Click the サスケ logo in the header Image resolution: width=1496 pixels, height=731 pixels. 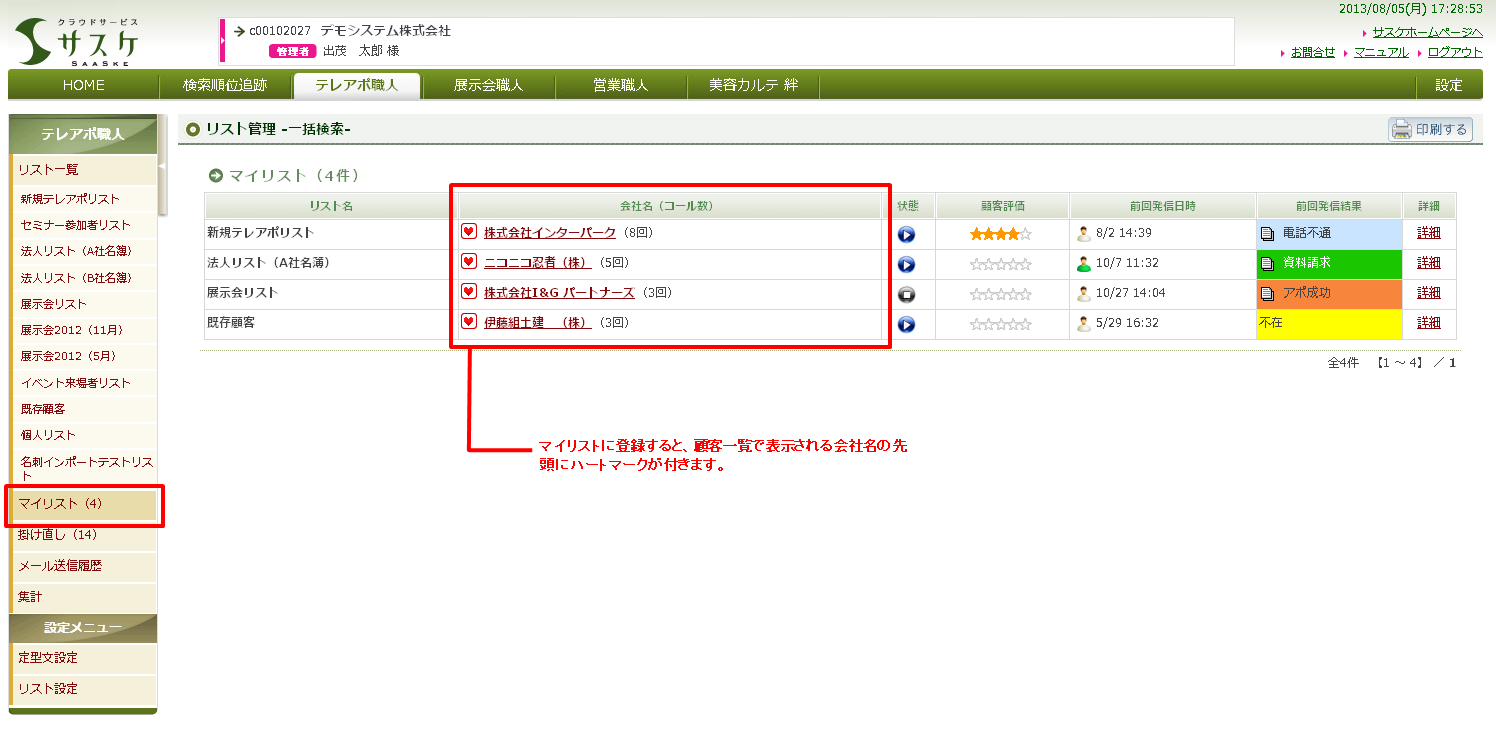tap(77, 41)
